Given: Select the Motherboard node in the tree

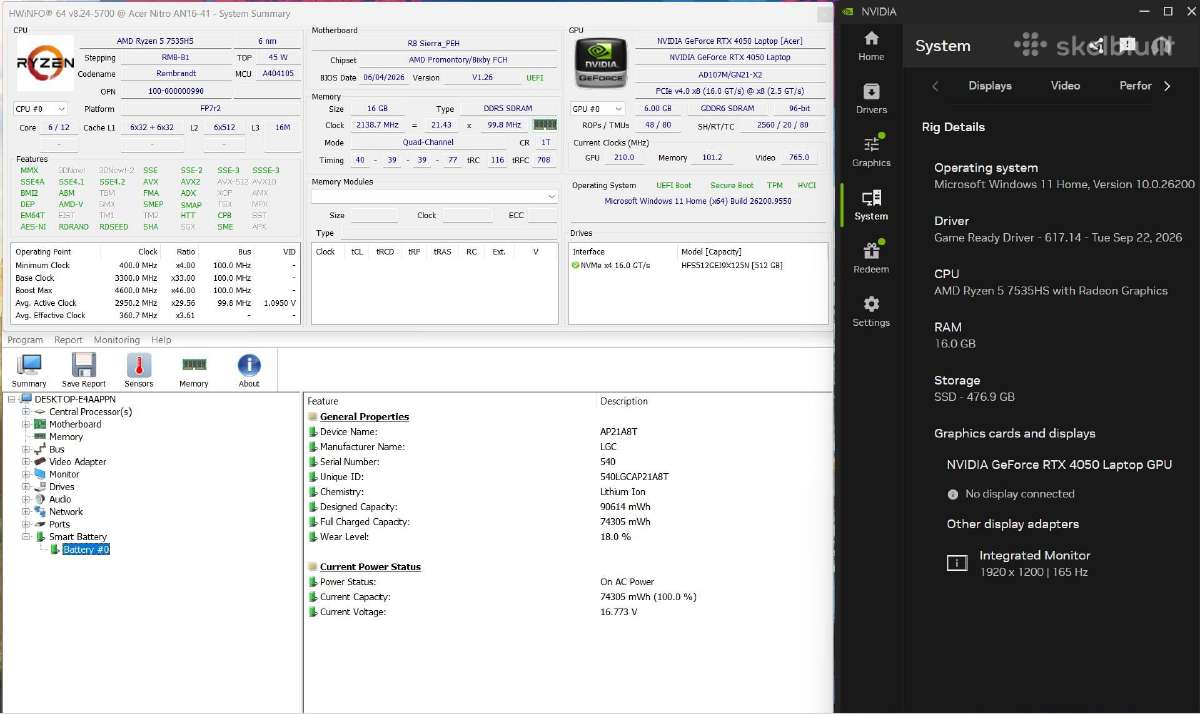Looking at the screenshot, I should [x=75, y=424].
